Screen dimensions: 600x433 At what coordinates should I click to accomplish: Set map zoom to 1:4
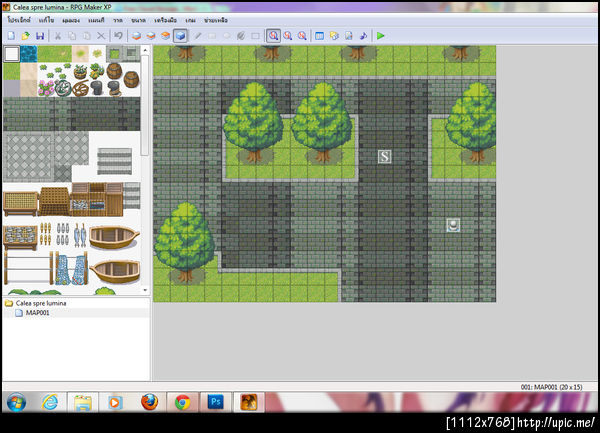(302, 36)
